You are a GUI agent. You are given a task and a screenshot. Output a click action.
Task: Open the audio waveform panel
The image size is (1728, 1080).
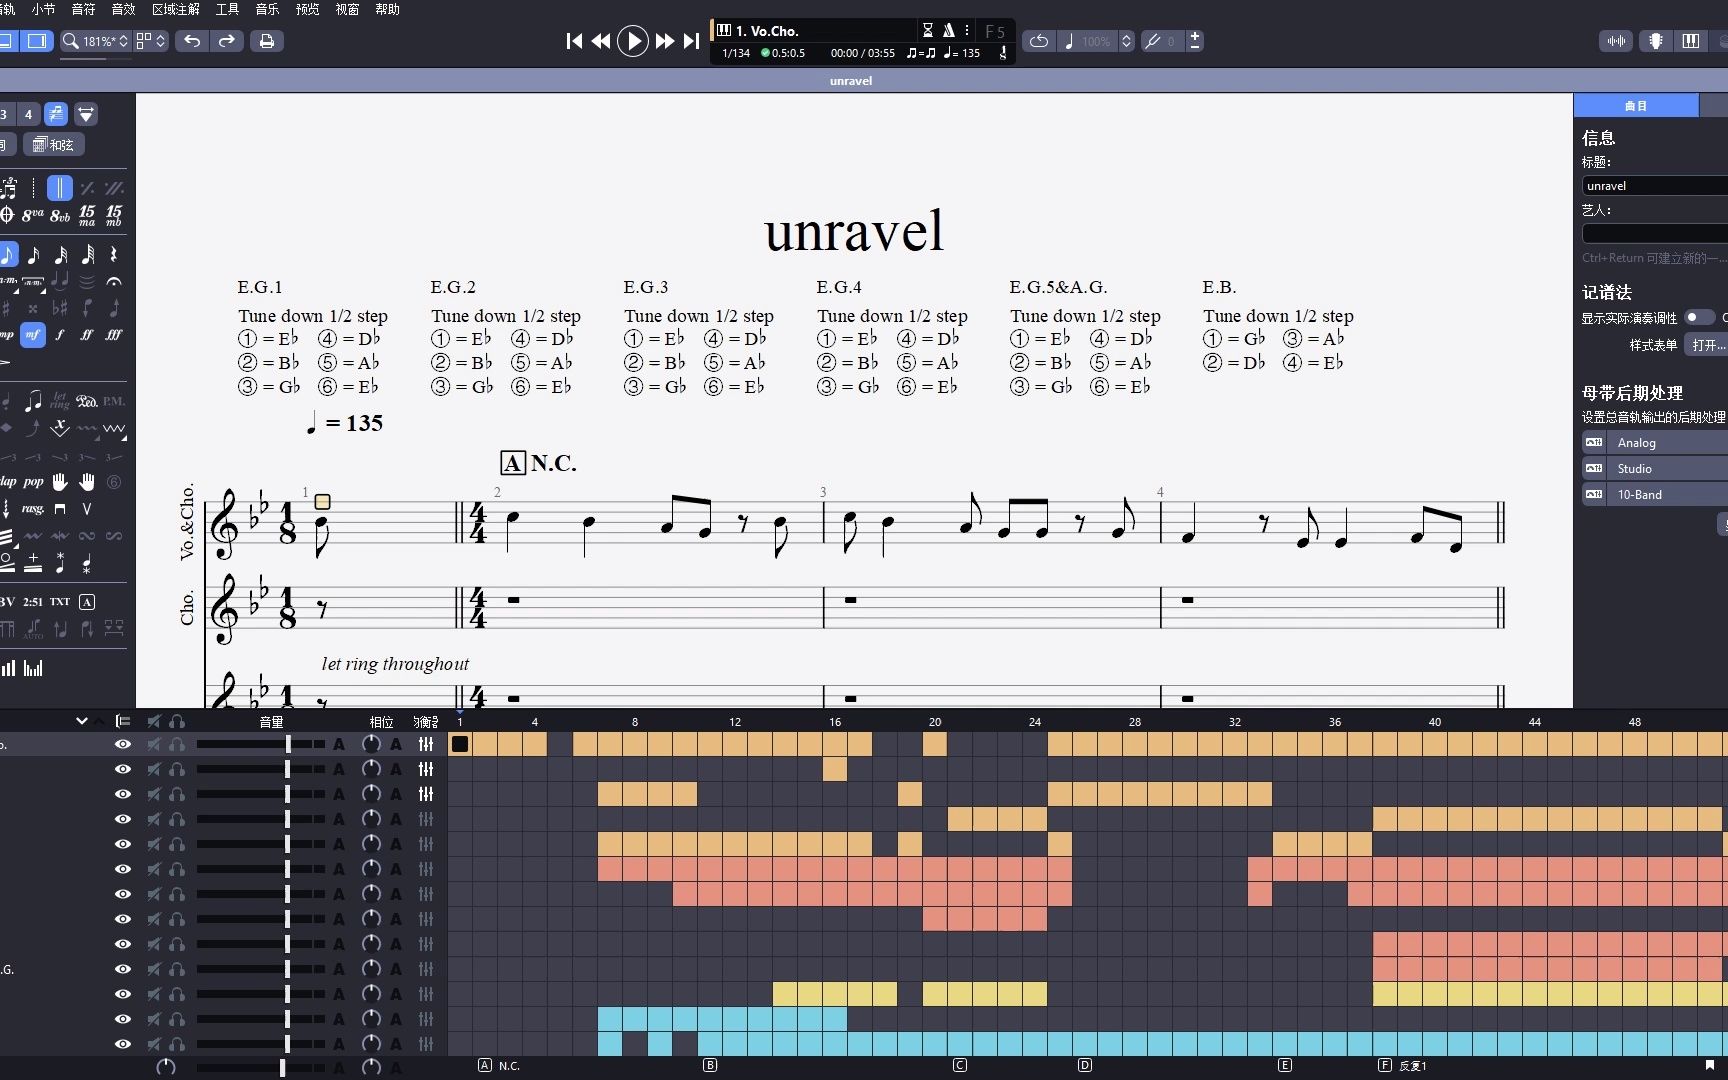click(x=1616, y=41)
